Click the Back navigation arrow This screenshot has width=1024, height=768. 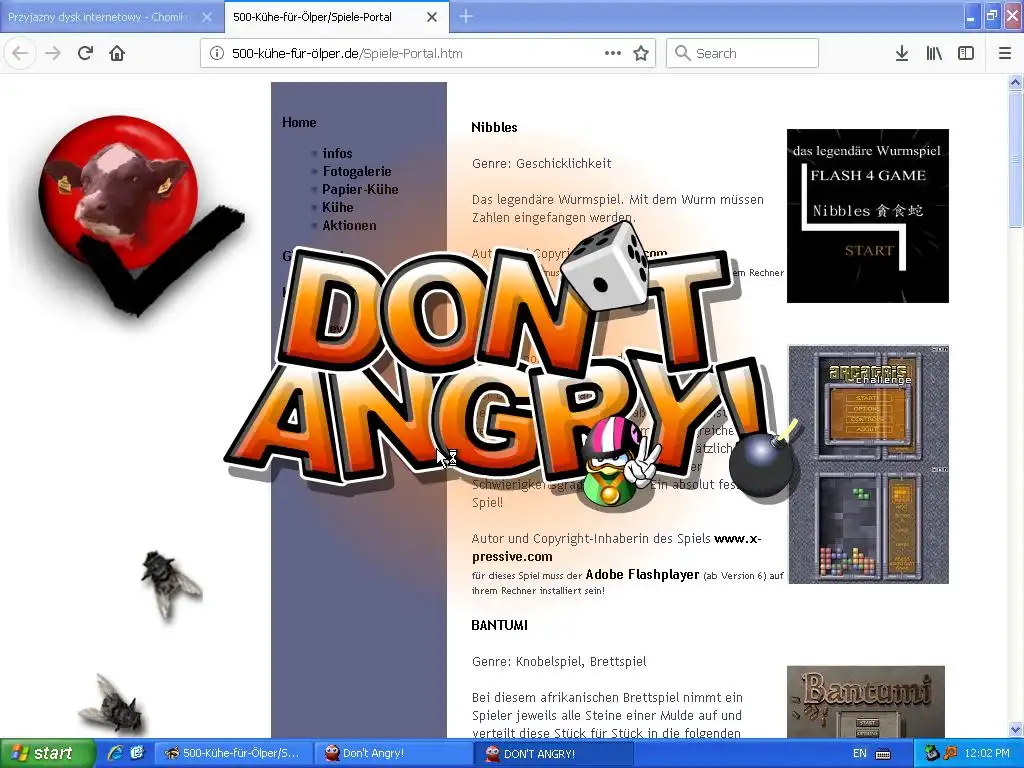(20, 54)
